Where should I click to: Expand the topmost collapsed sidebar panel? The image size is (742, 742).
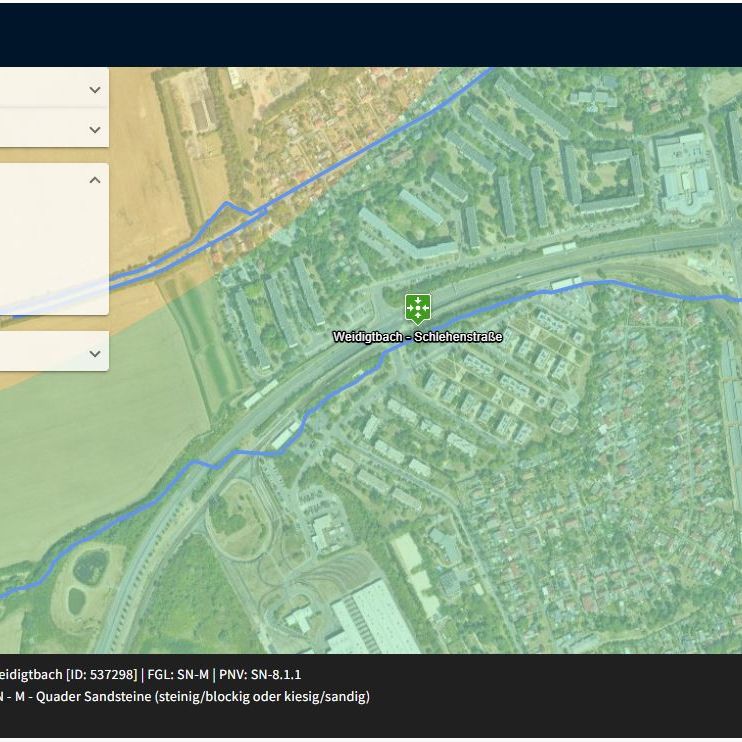pos(95,89)
